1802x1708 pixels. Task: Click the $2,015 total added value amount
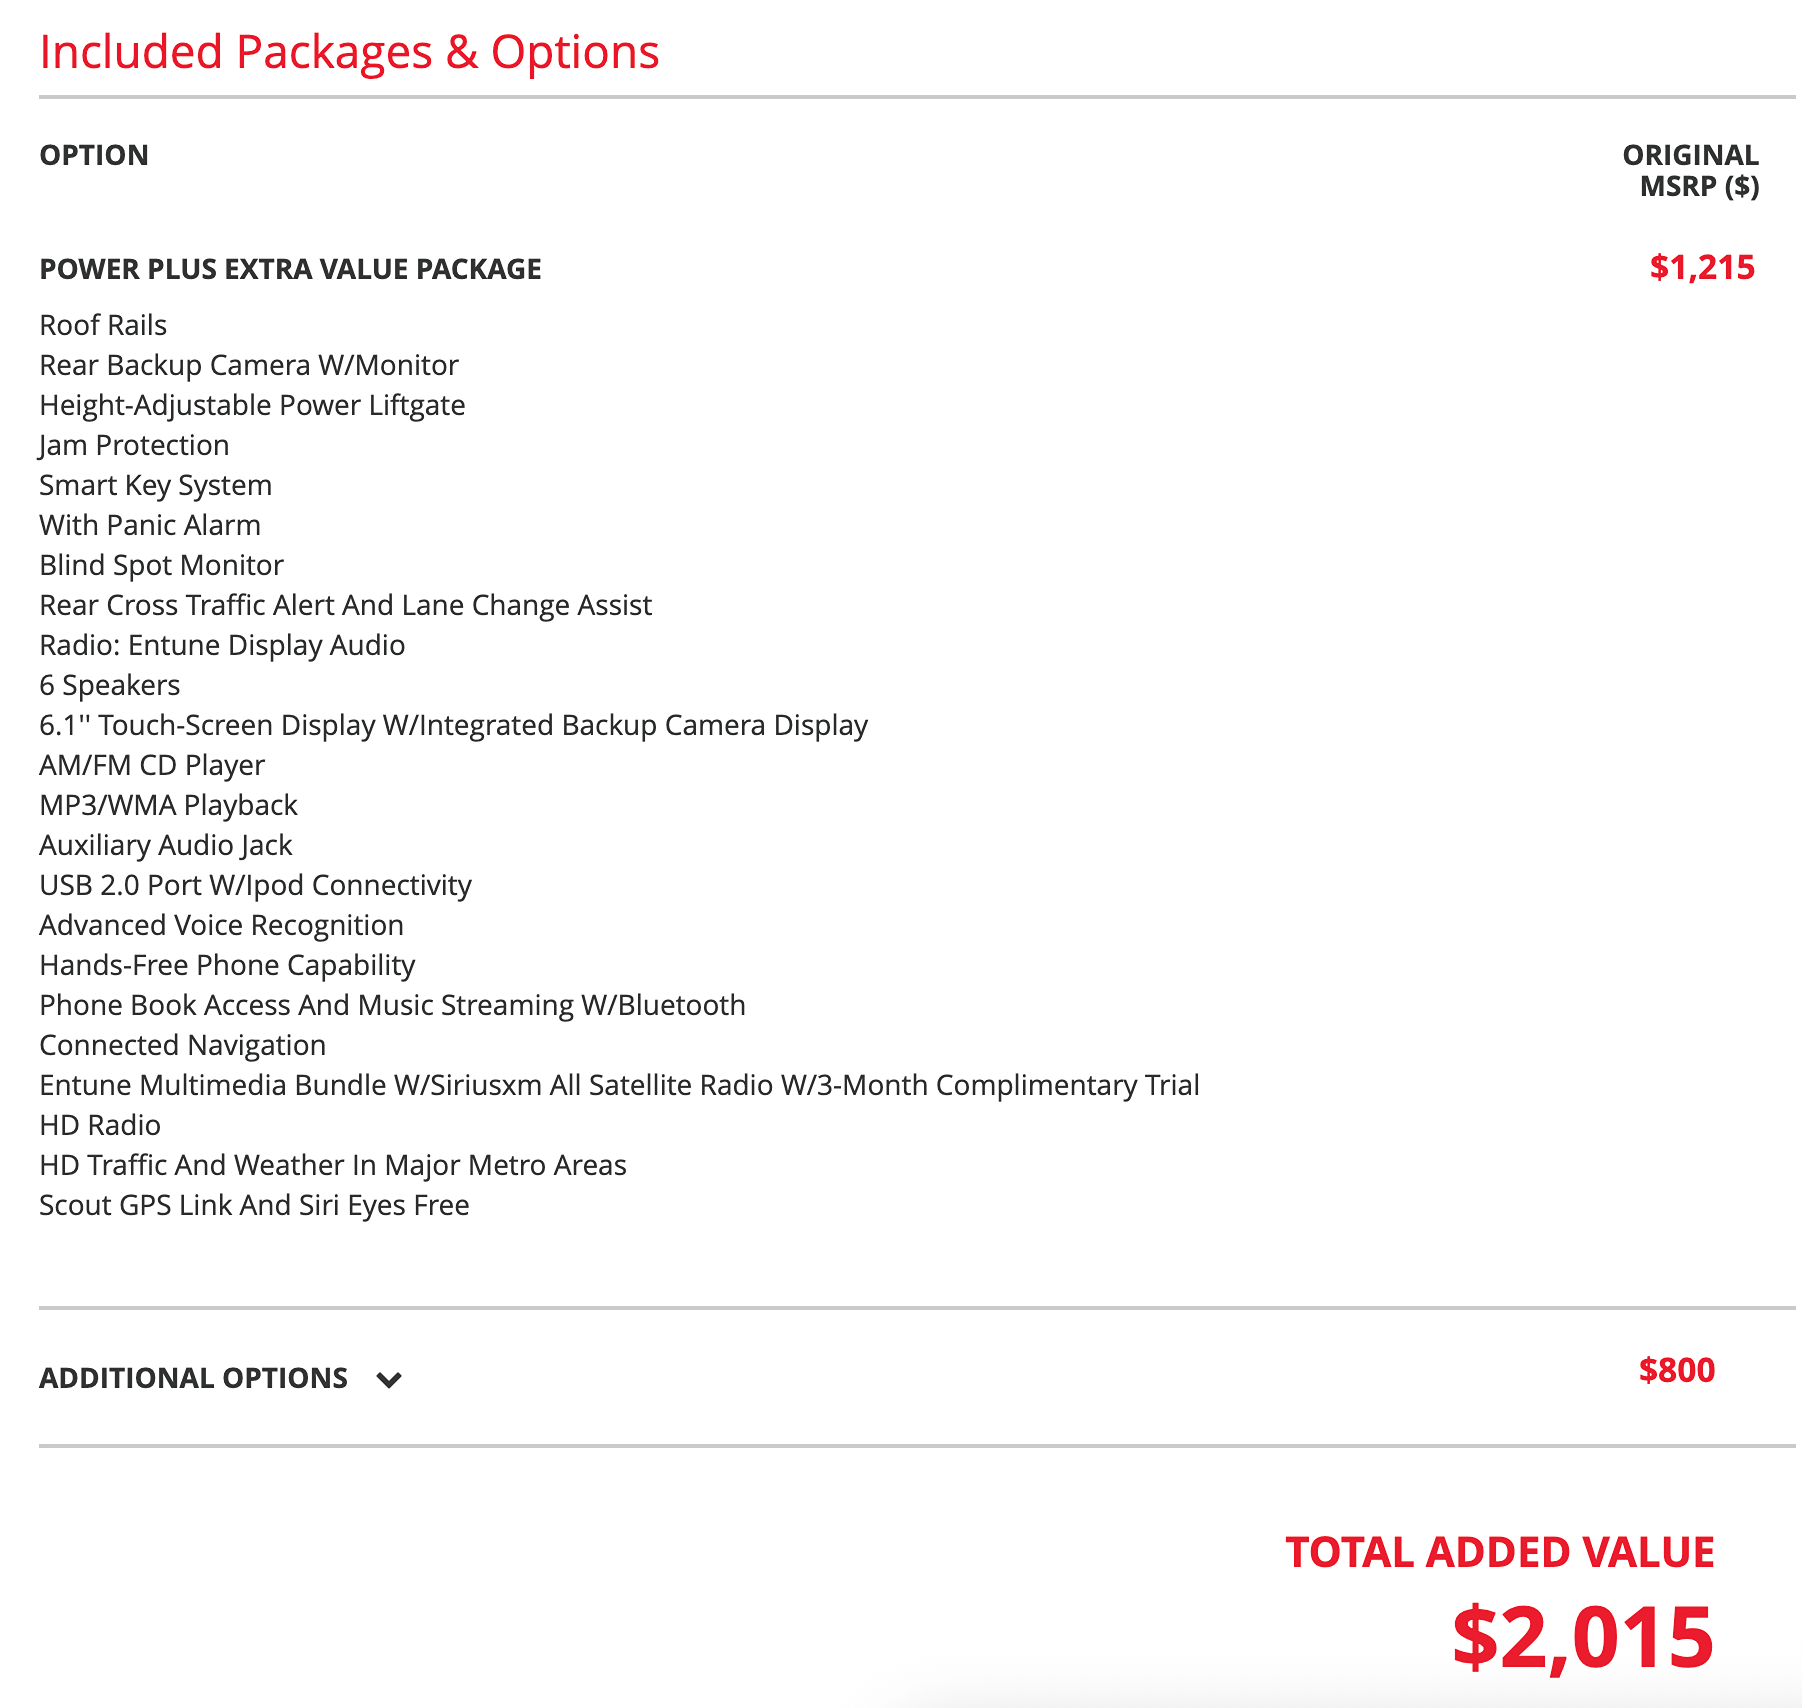[1584, 1637]
